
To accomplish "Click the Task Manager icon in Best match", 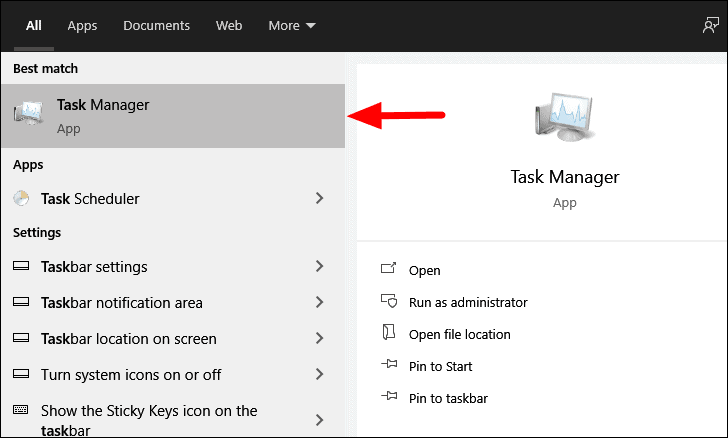I will coord(29,113).
